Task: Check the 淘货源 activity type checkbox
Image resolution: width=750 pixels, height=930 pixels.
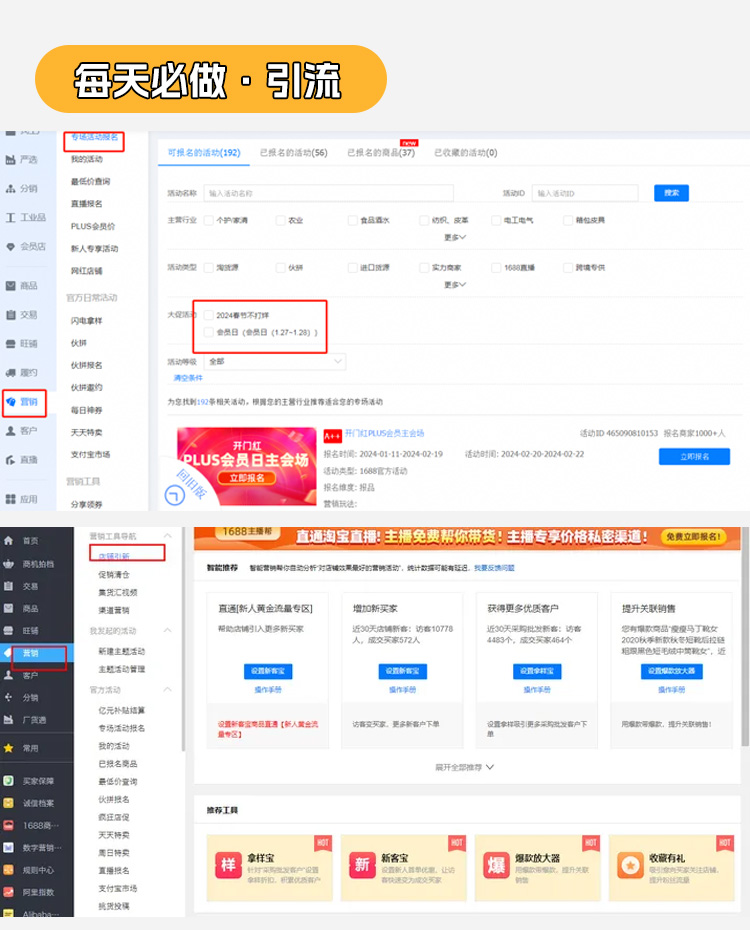Action: (x=209, y=267)
